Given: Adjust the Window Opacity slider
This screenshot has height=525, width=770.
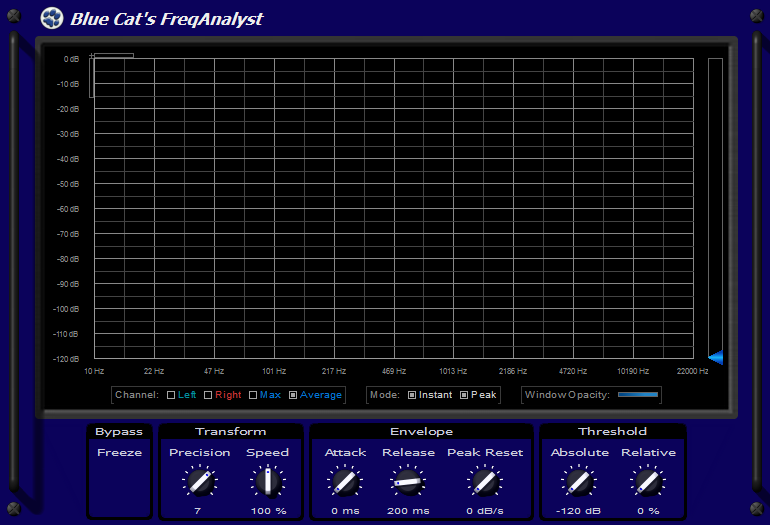Looking at the screenshot, I should [x=638, y=394].
